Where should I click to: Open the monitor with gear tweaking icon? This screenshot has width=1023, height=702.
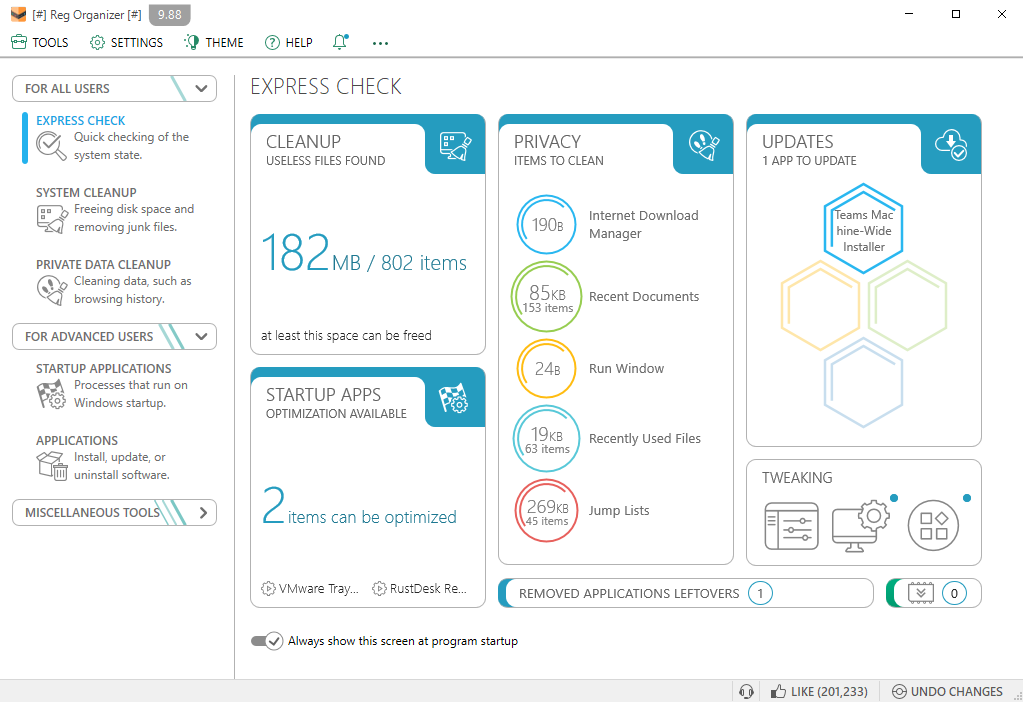click(x=861, y=526)
